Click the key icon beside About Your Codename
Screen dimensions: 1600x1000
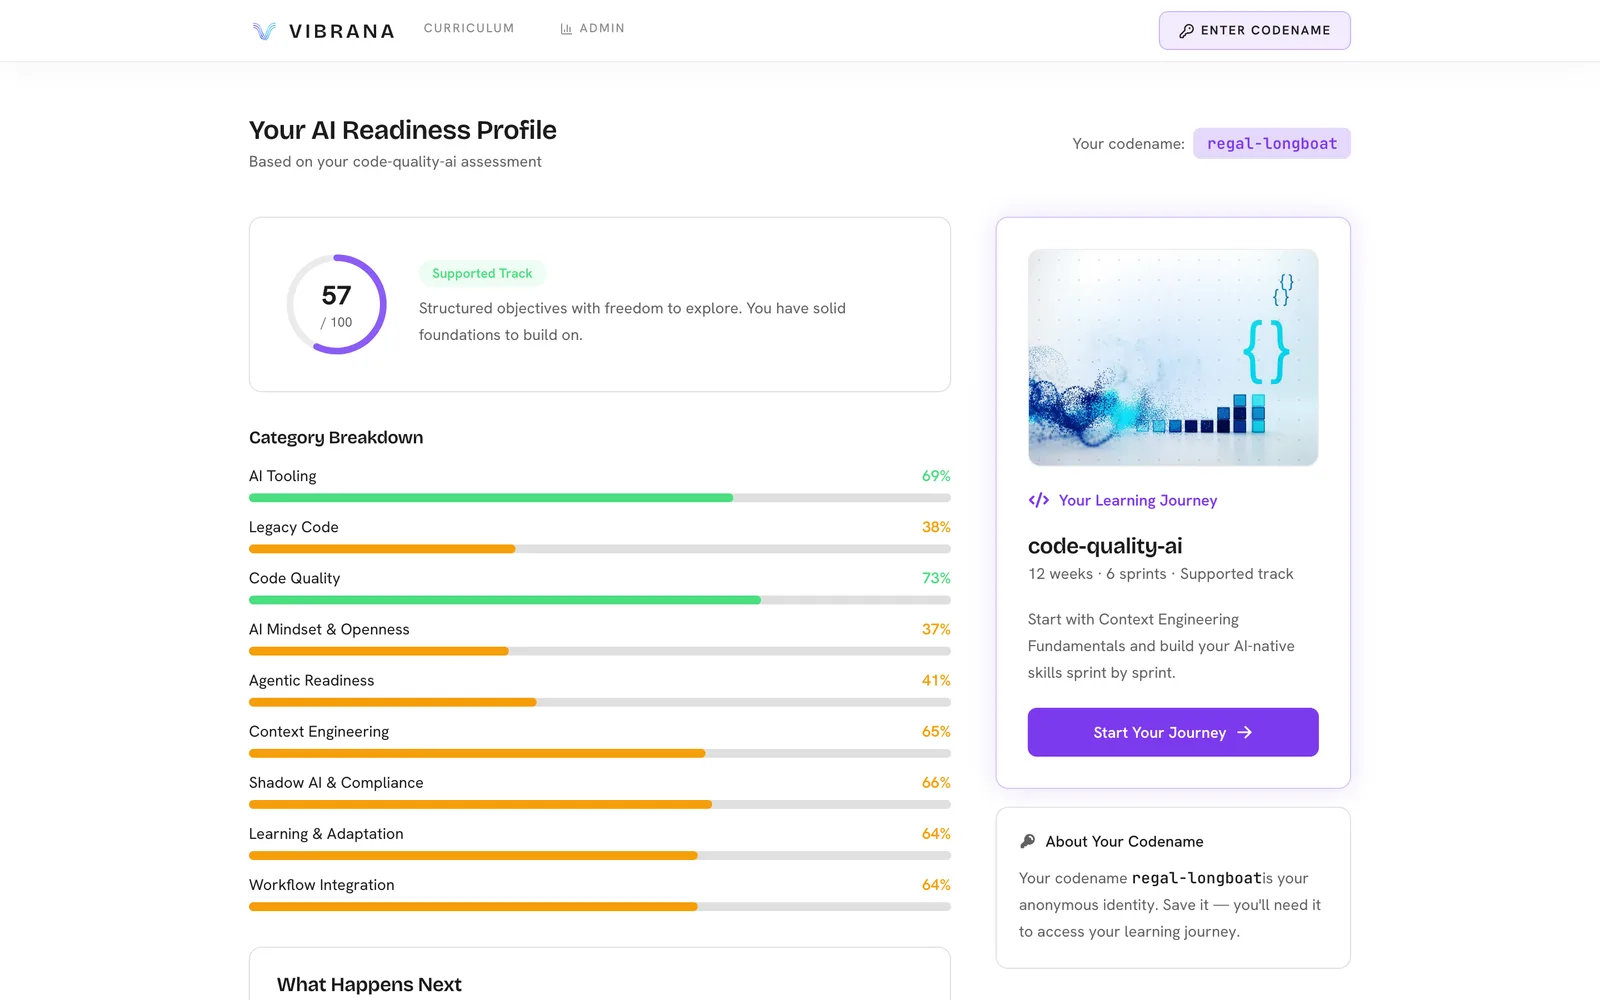[1027, 841]
